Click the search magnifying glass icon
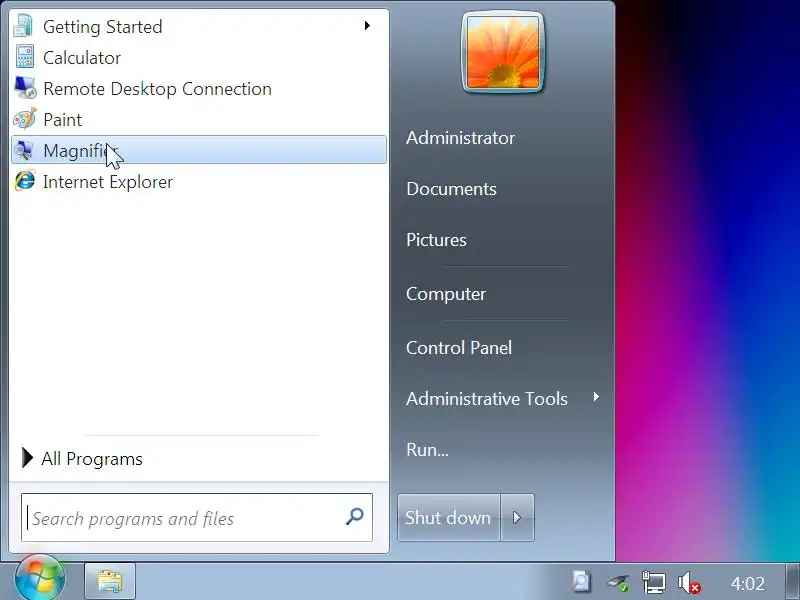Viewport: 800px width, 600px height. click(355, 516)
